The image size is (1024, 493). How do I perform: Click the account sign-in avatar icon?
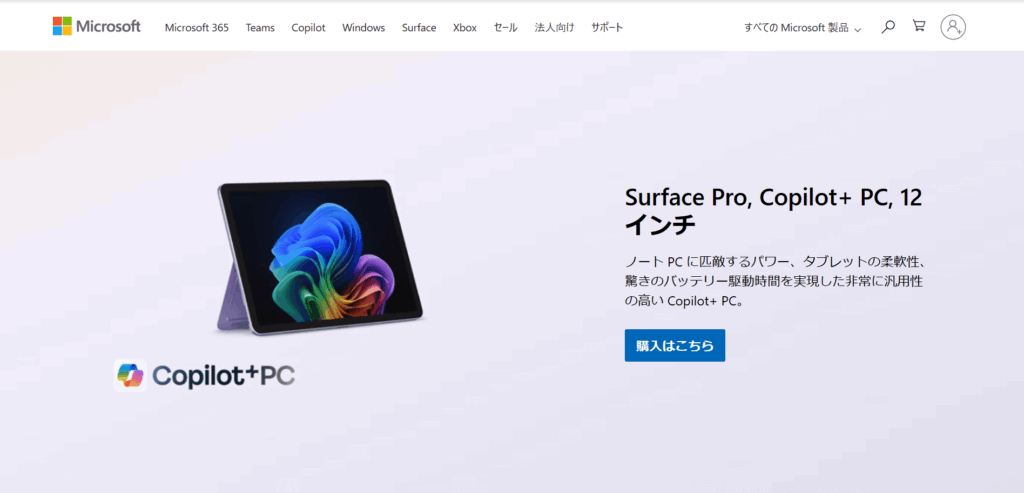(x=953, y=27)
